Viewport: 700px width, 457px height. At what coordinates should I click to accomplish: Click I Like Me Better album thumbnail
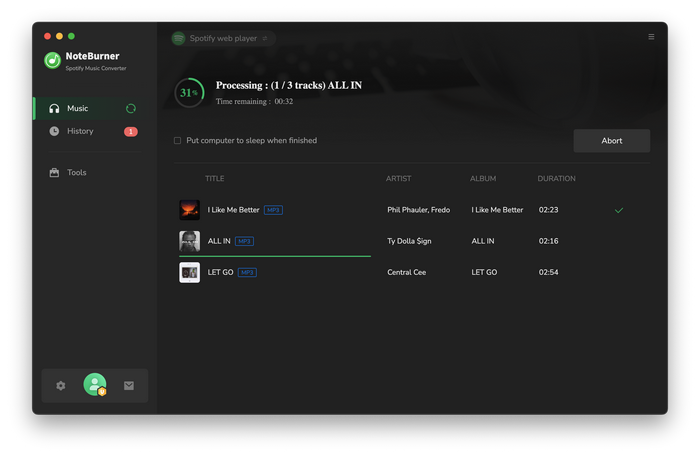click(190, 210)
